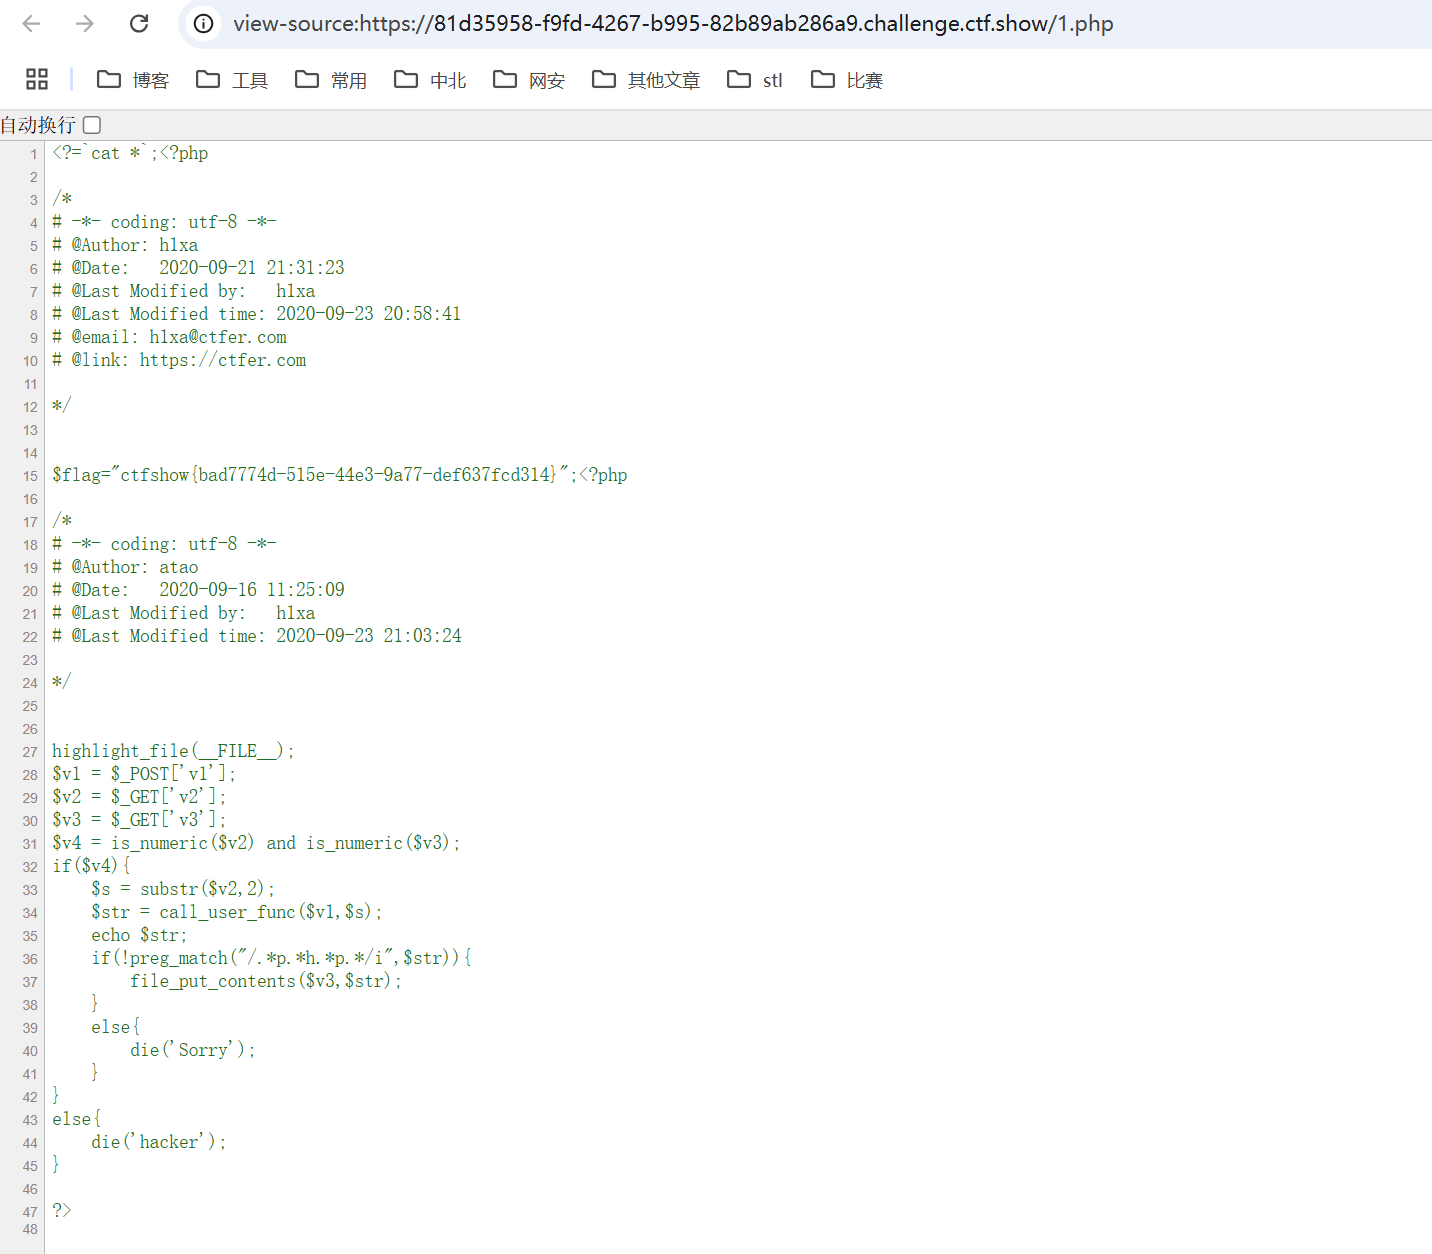Click the ctfshow flag string on line 15
Image resolution: width=1432 pixels, height=1254 pixels.
pyautogui.click(x=337, y=475)
